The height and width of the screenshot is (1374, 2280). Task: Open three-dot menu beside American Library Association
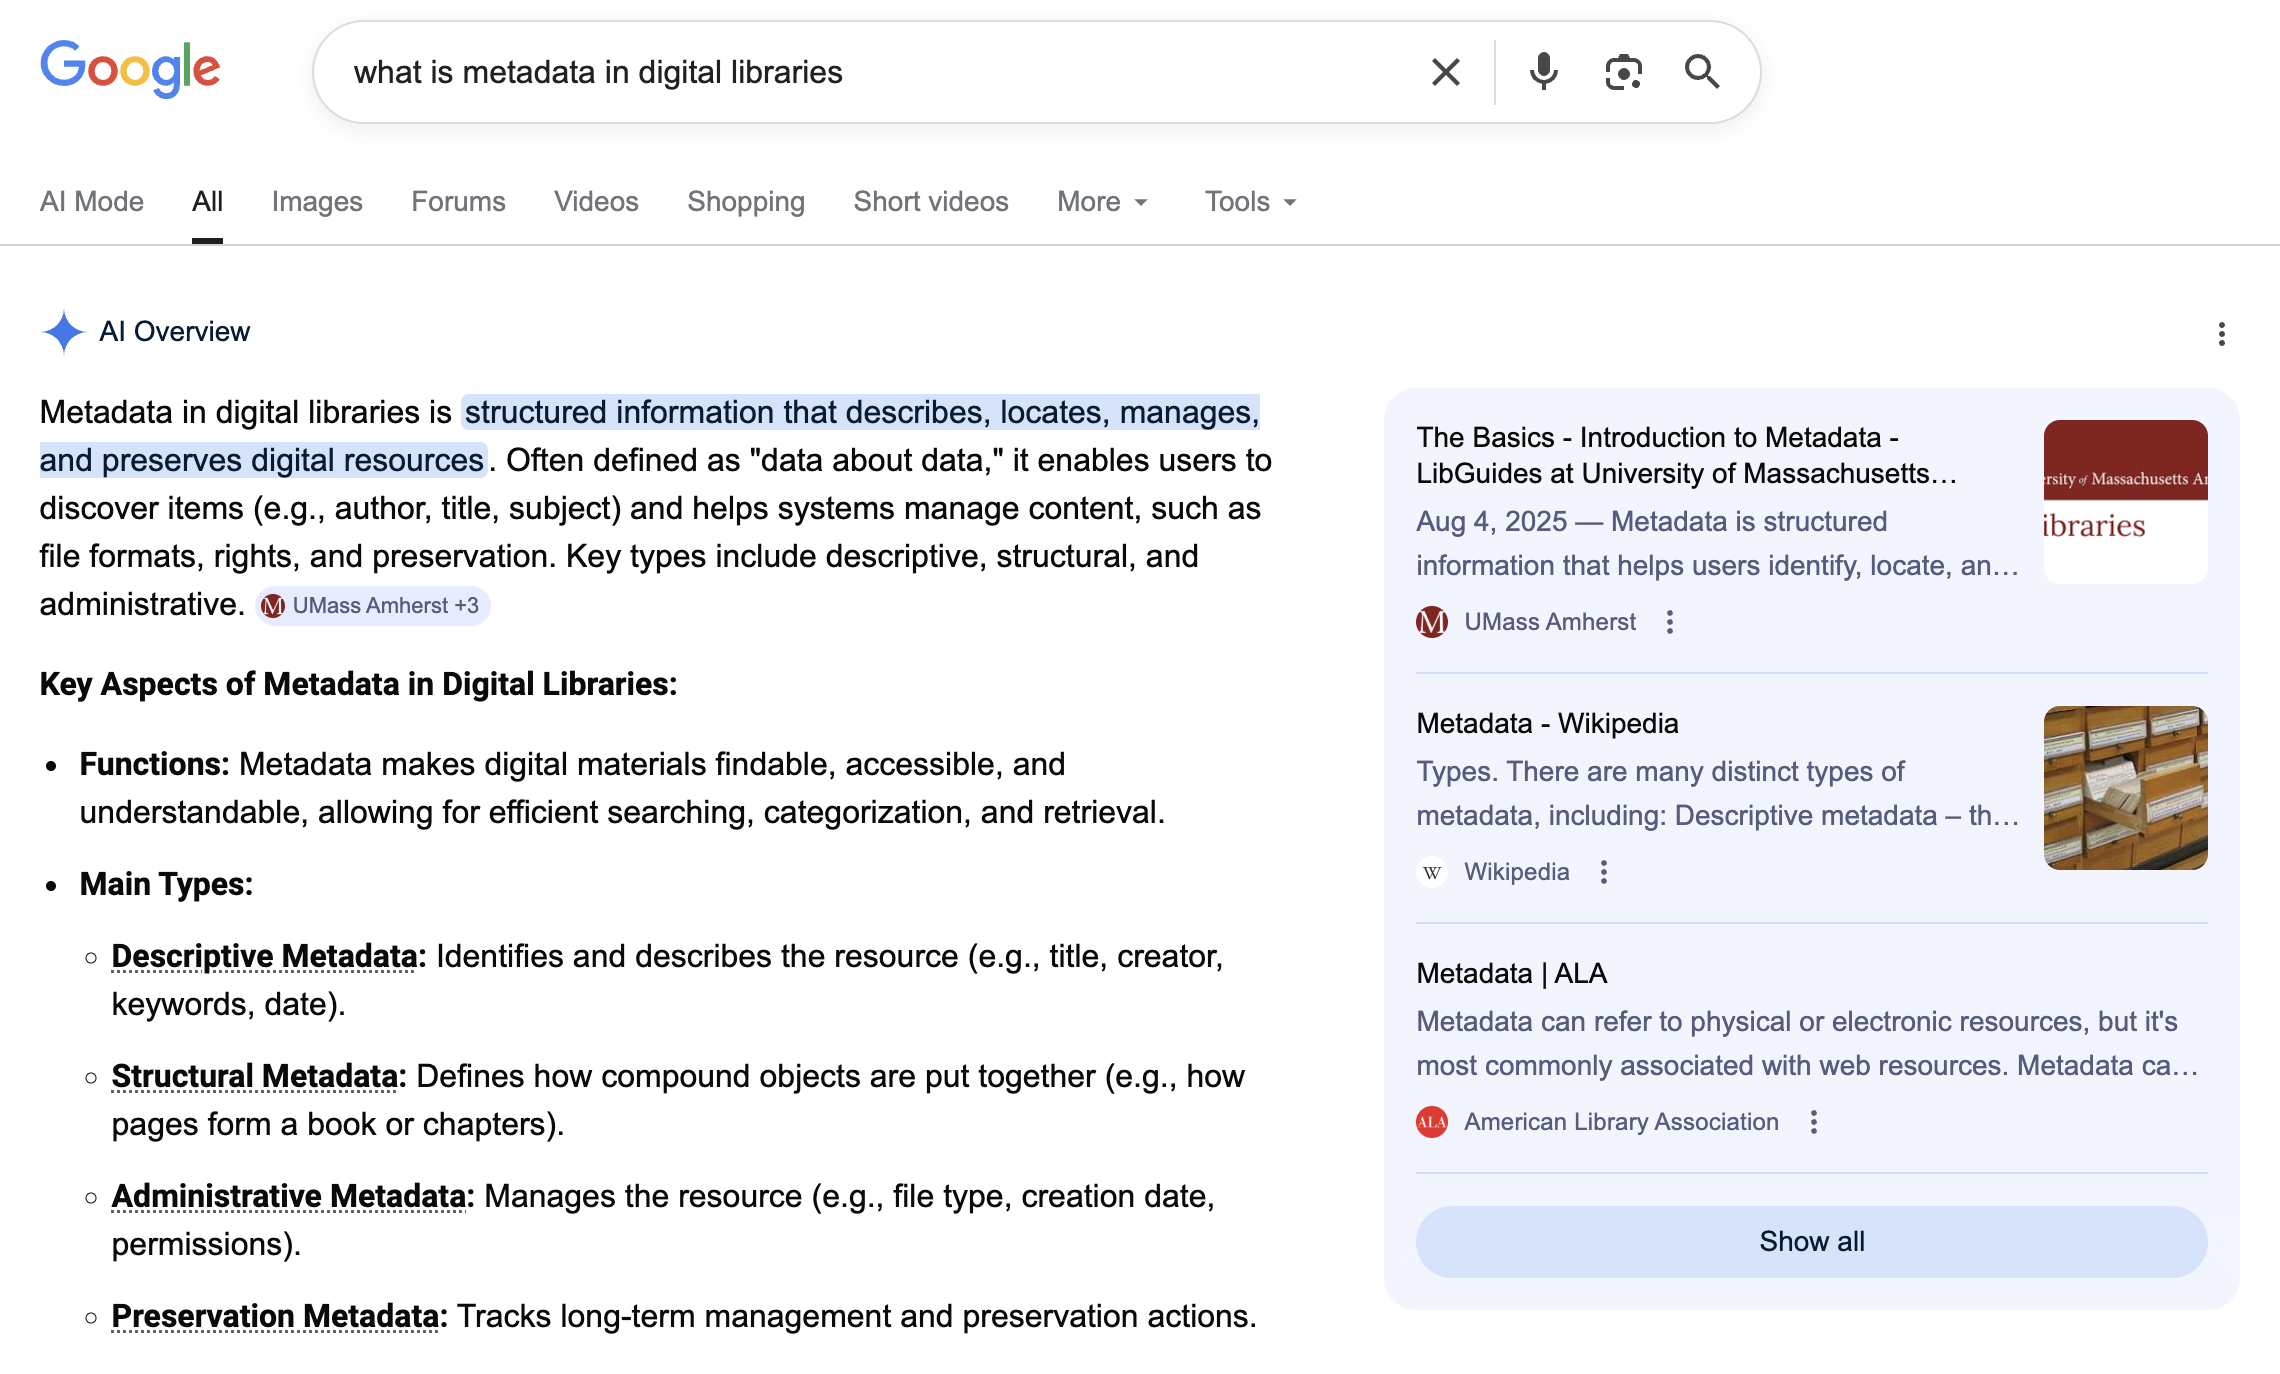(1813, 1122)
